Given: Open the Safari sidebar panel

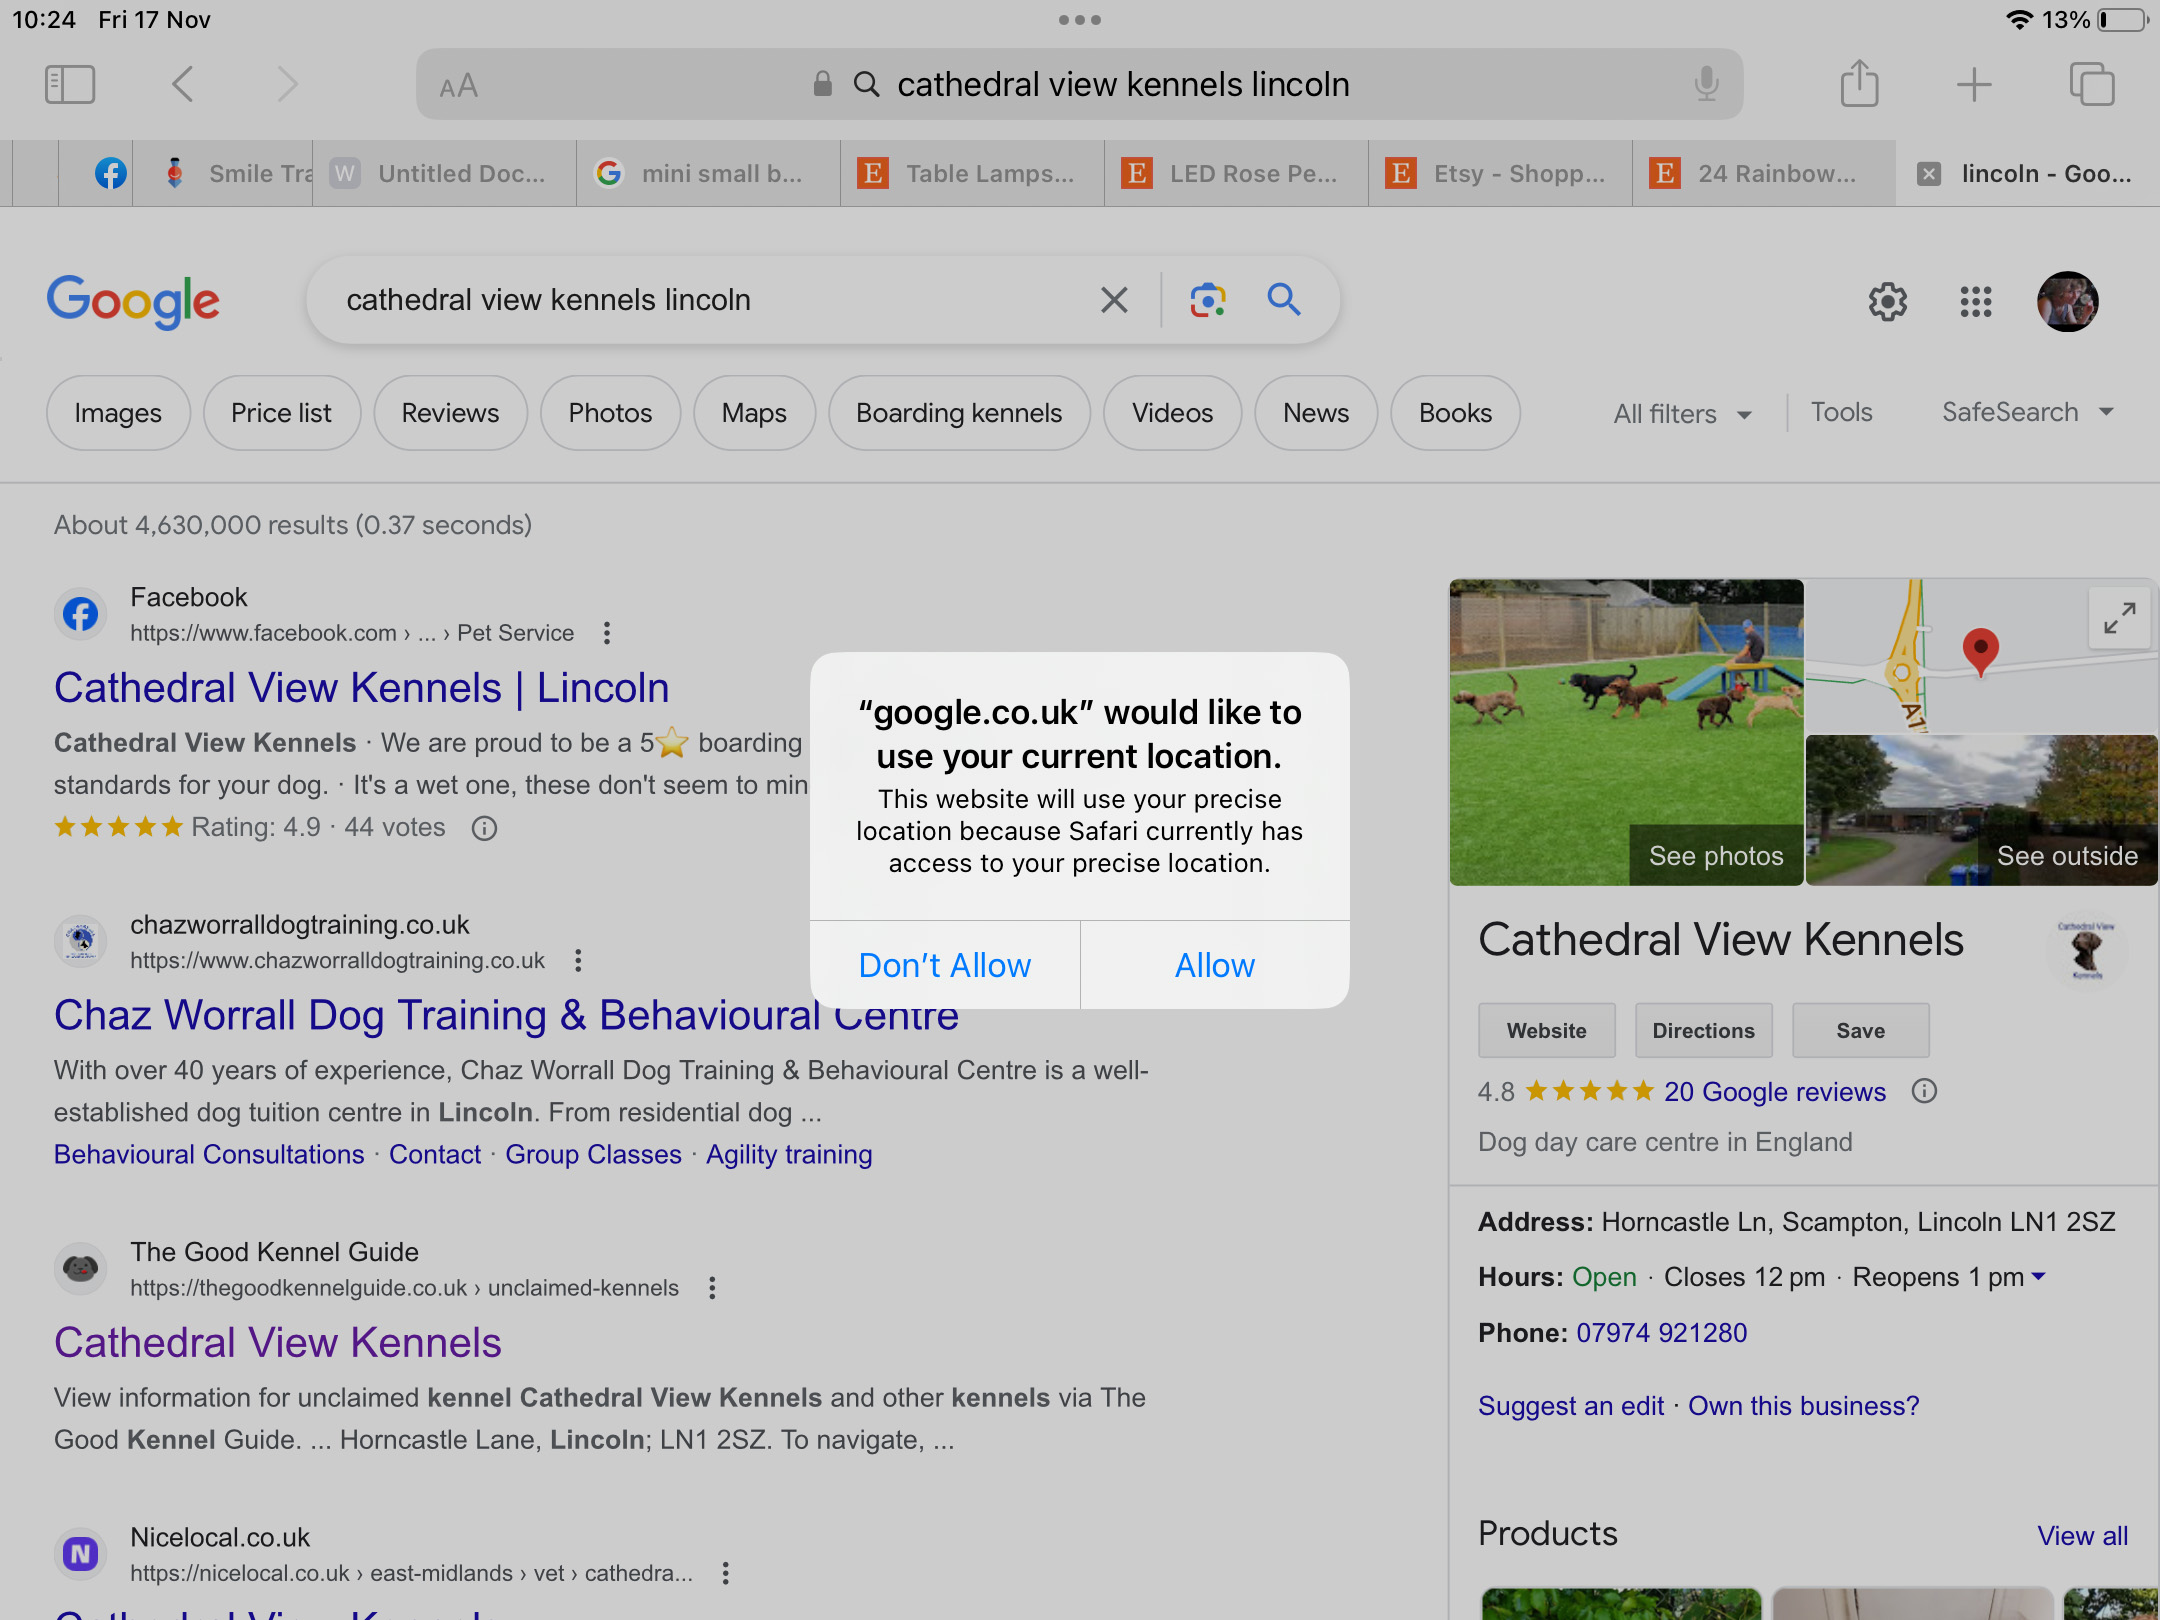Looking at the screenshot, I should (x=70, y=85).
